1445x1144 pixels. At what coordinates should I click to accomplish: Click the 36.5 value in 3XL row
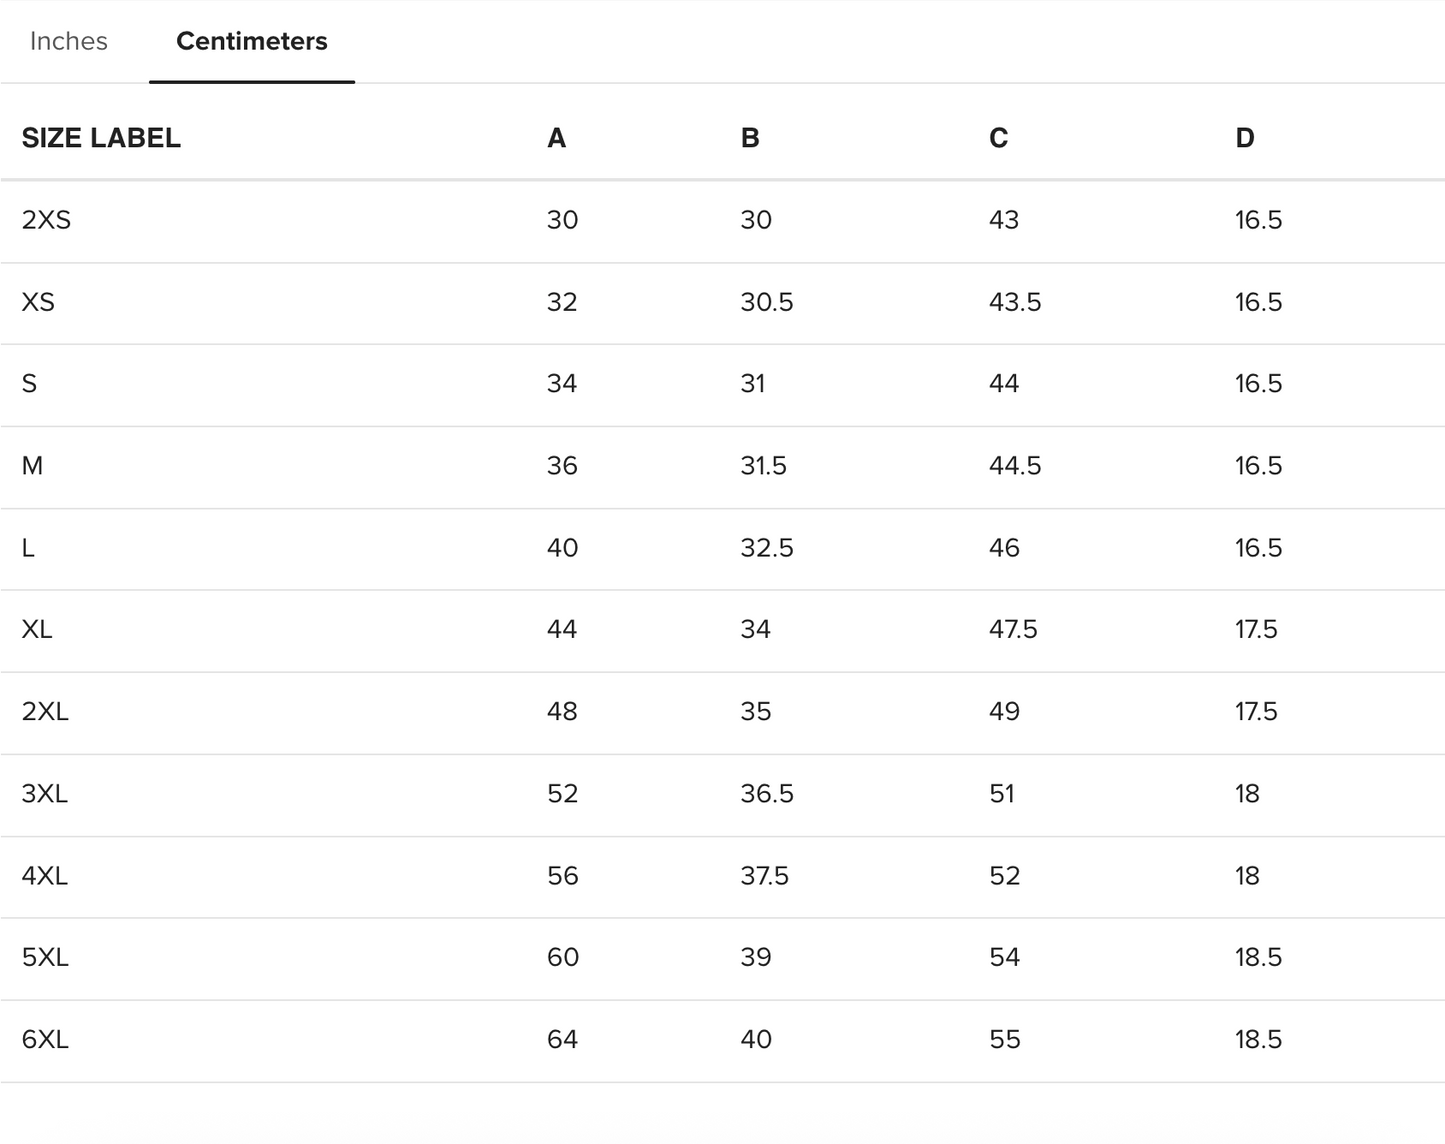[x=767, y=794]
